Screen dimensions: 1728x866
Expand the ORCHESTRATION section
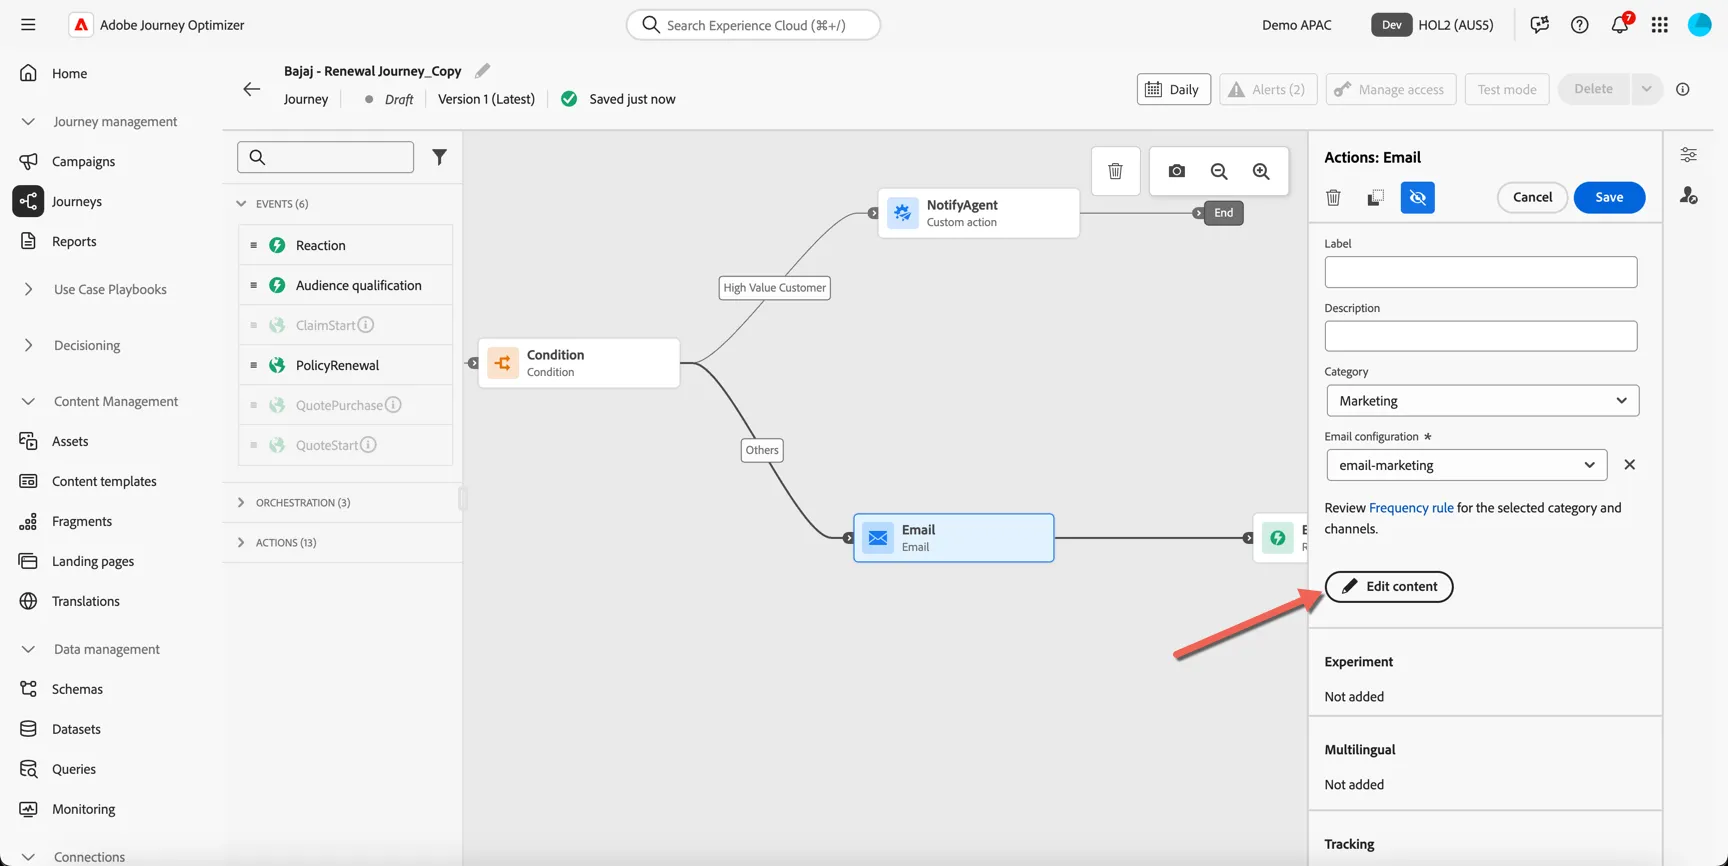coord(241,503)
